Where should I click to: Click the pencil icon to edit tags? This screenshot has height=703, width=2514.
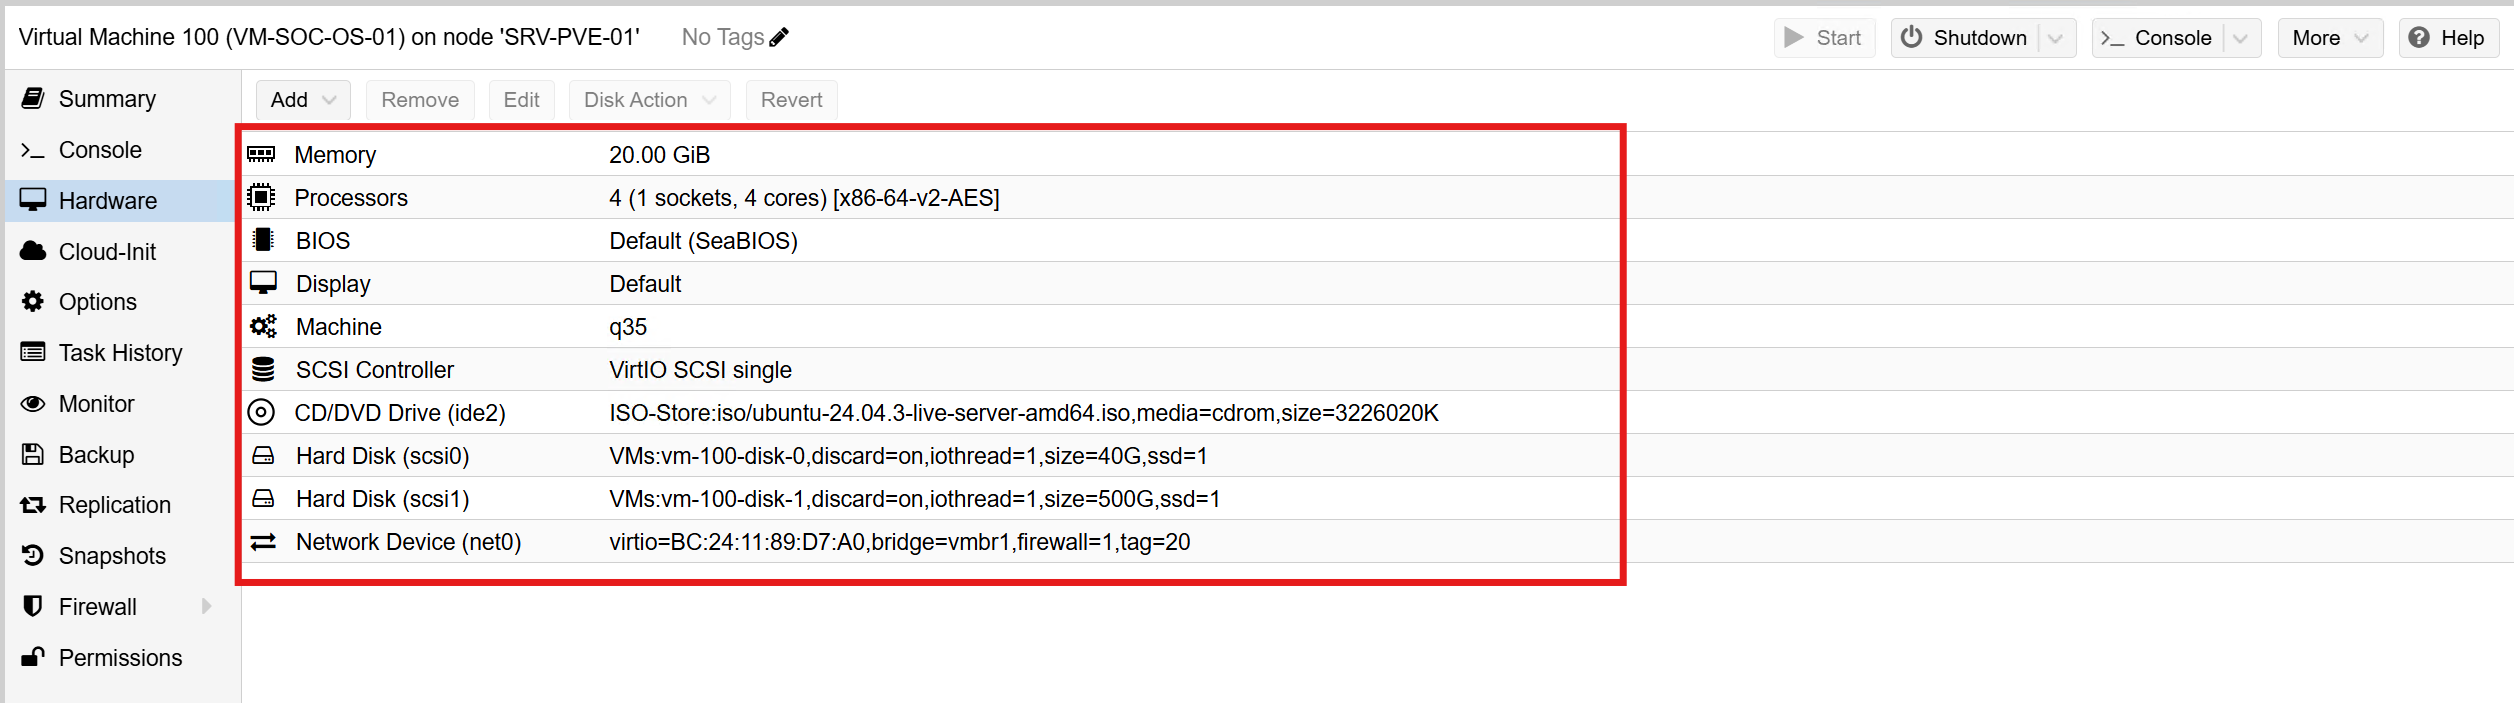779,38
